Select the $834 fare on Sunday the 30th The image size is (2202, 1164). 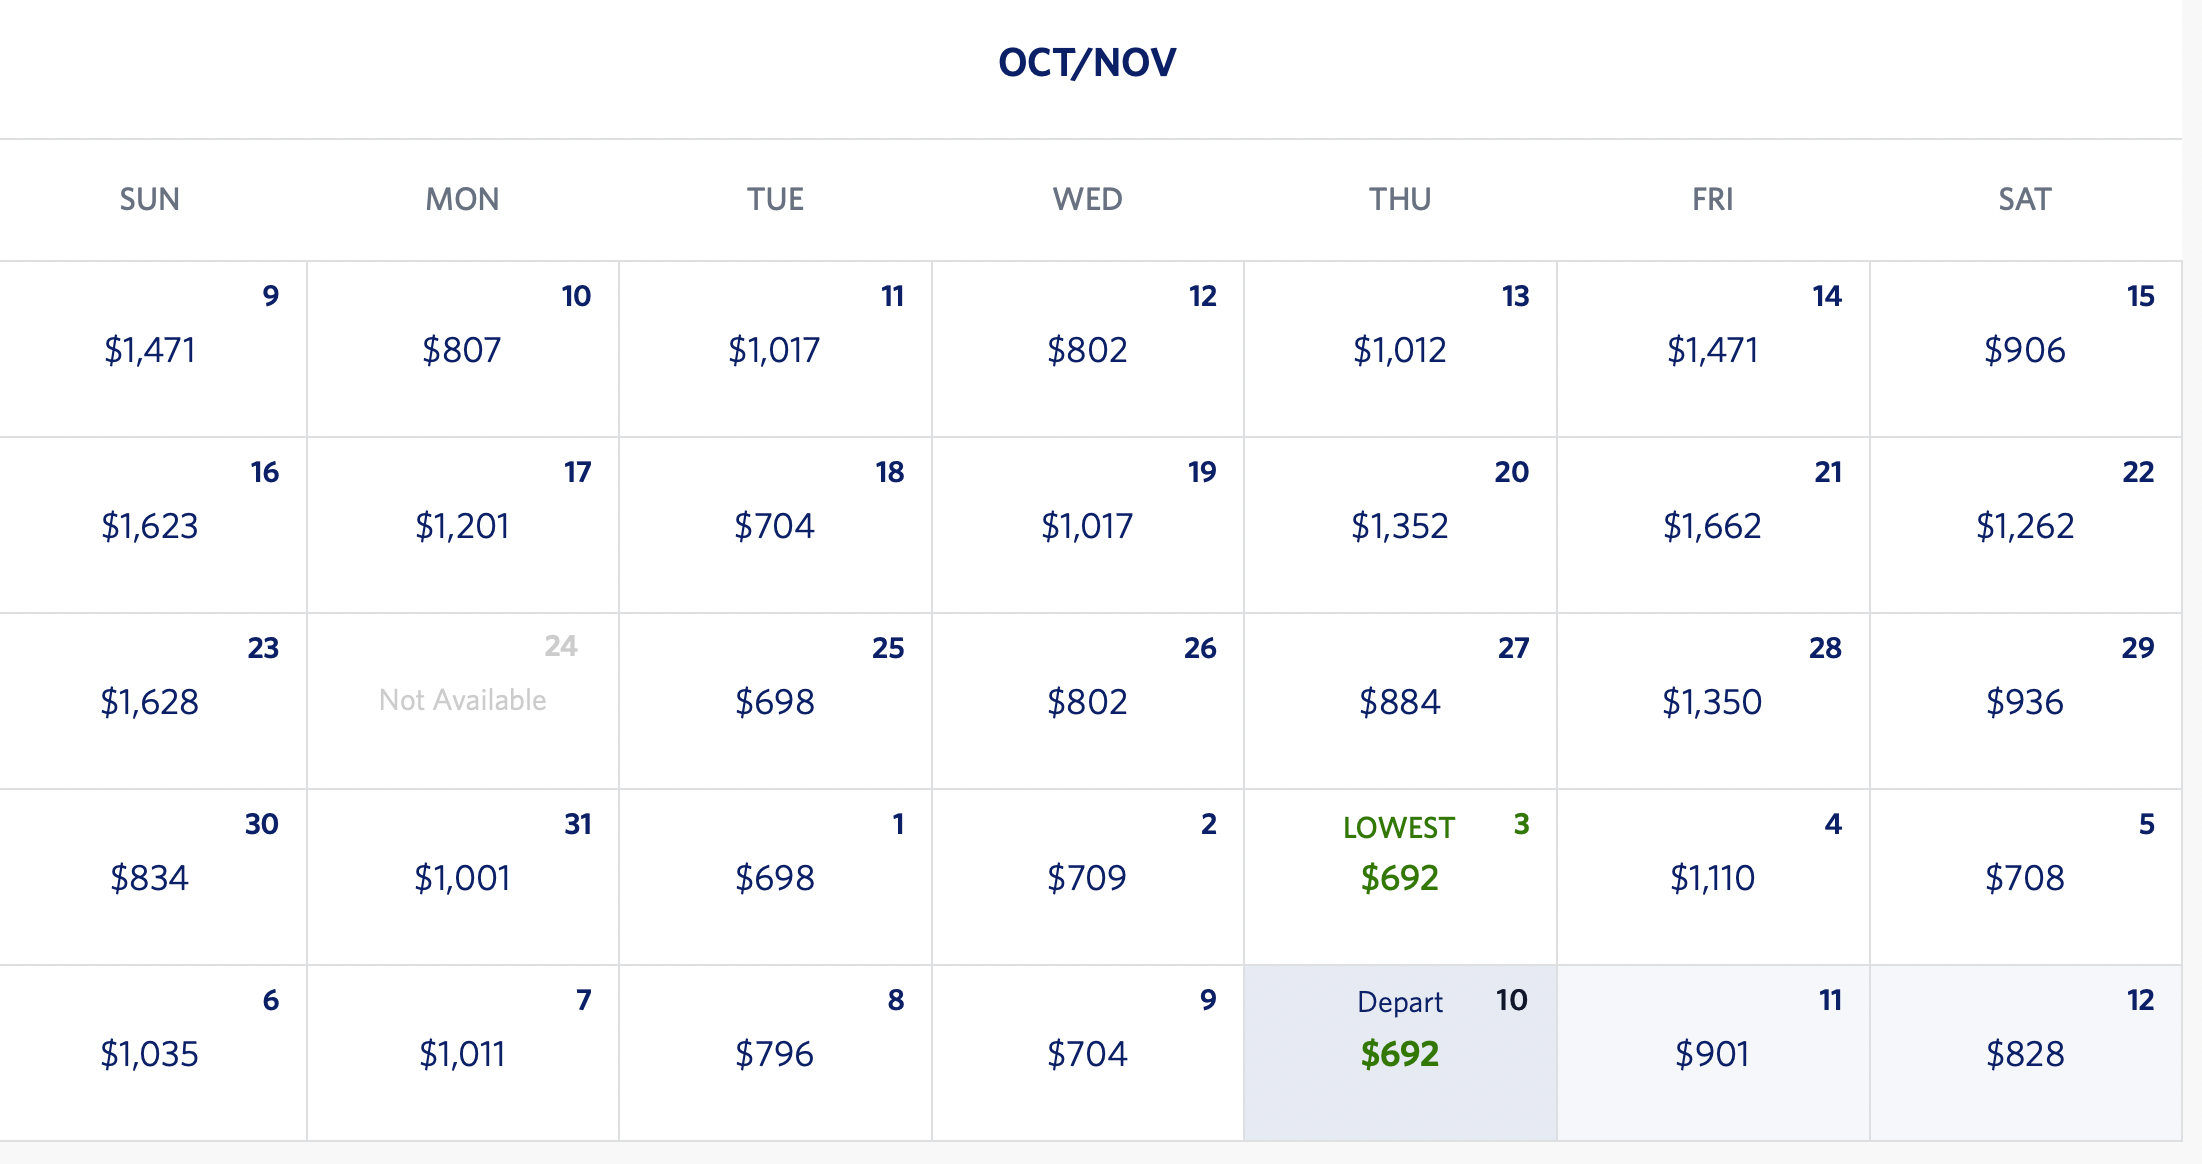tap(150, 878)
